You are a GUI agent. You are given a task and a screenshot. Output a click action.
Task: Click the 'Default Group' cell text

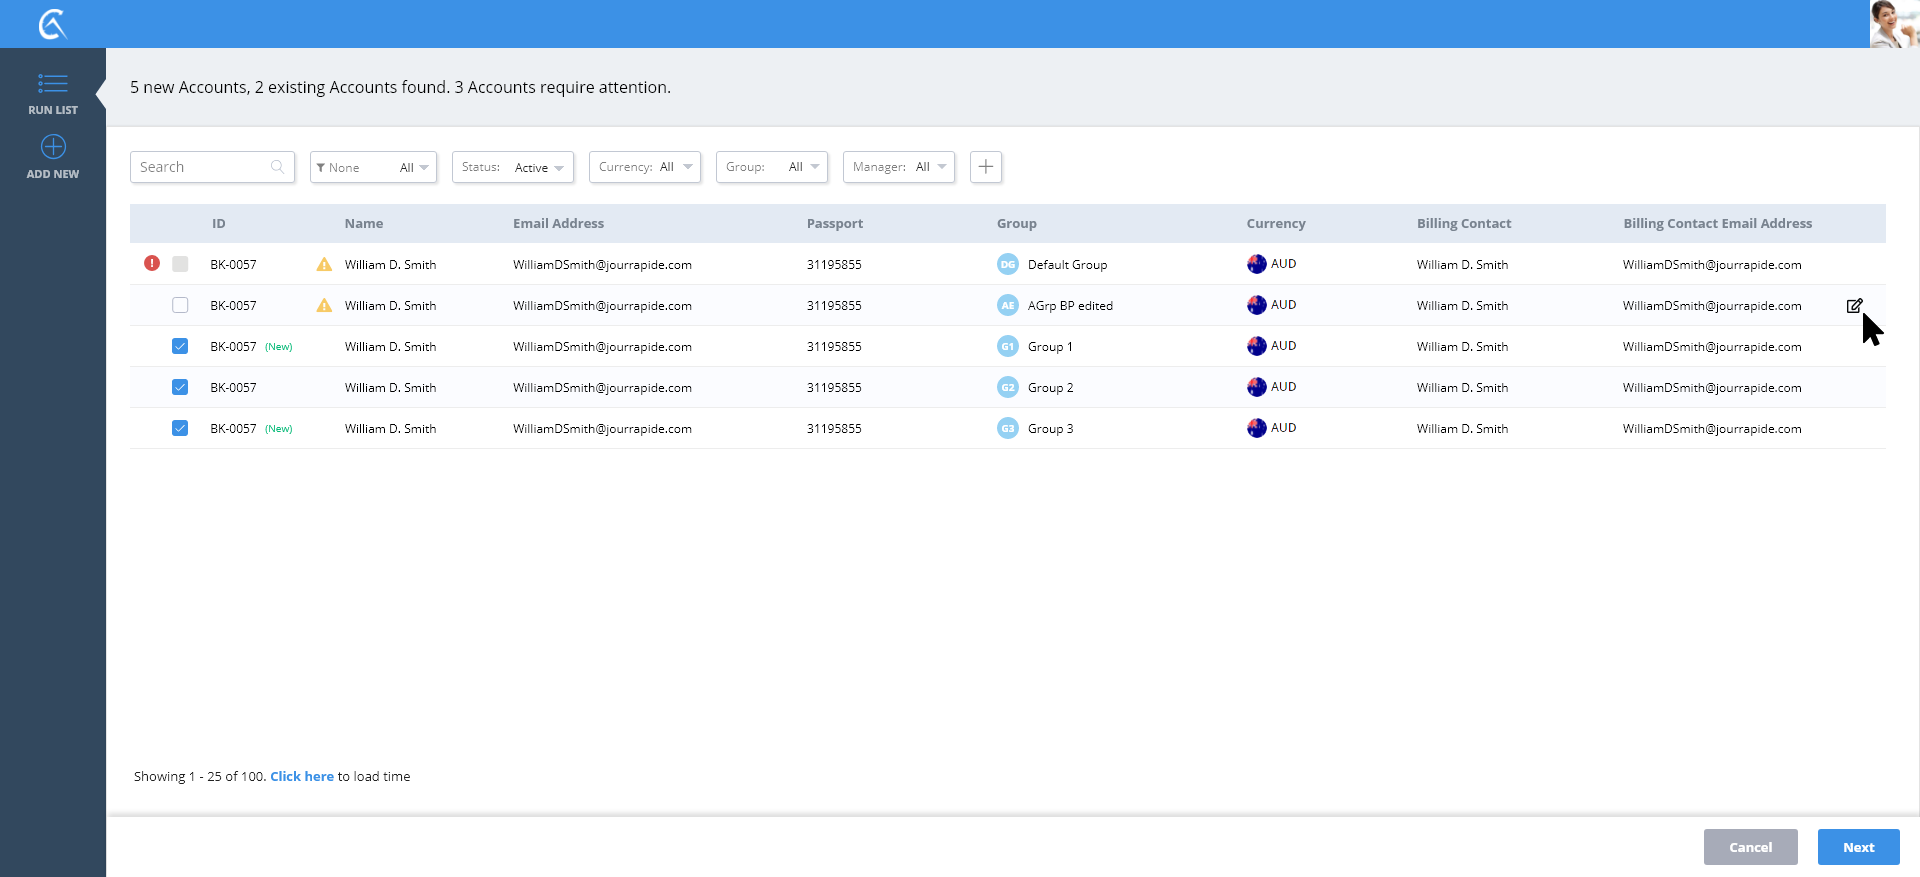coord(1067,265)
